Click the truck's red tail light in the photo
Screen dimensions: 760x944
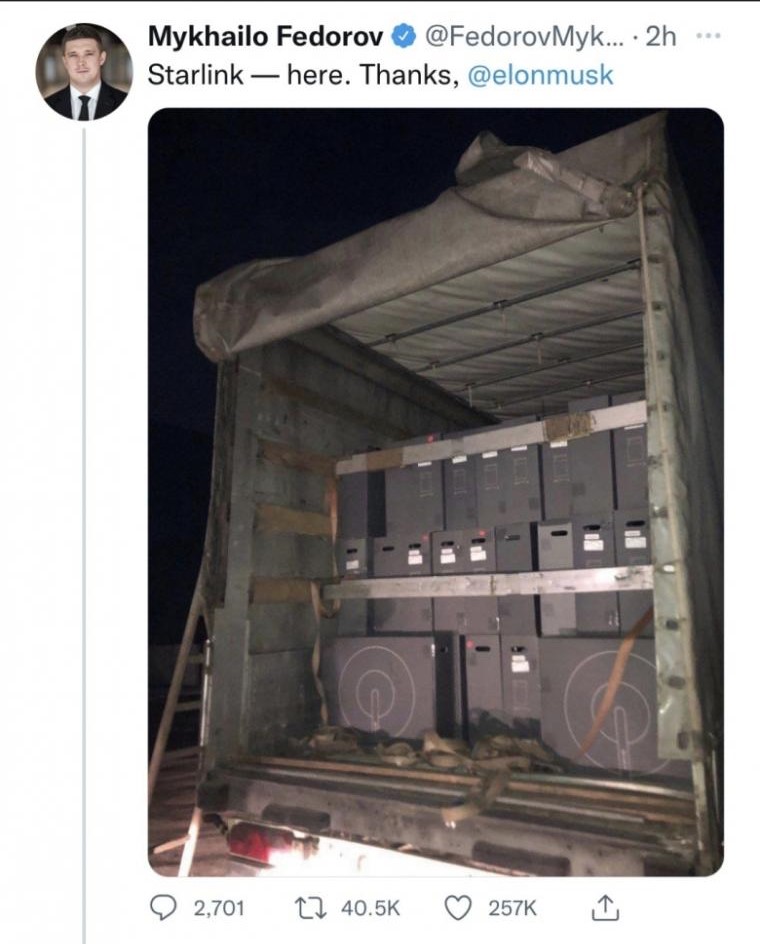[x=253, y=842]
